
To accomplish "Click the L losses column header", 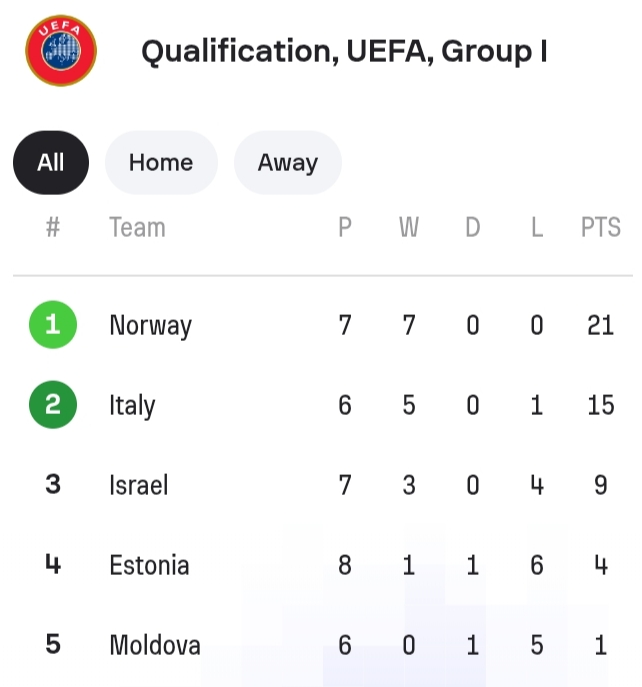I will (x=537, y=228).
